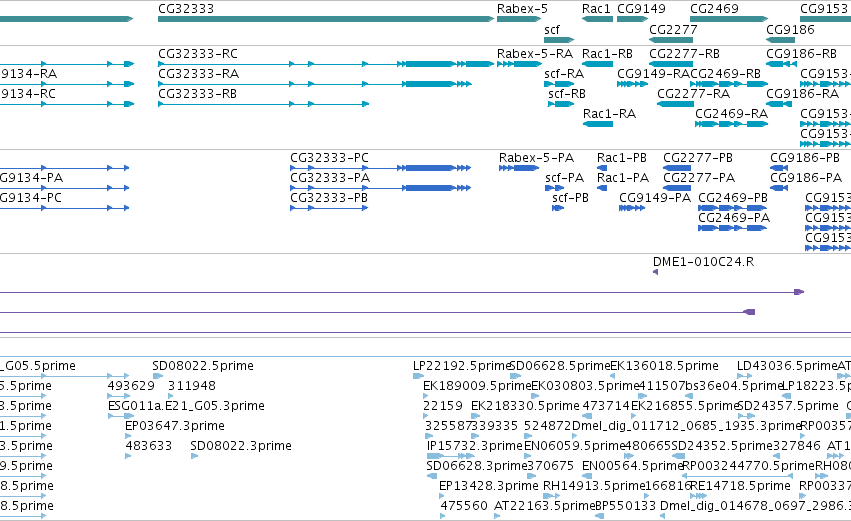This screenshot has width=851, height=521.
Task: Select transcript CG32333-RA
Action: [198, 74]
